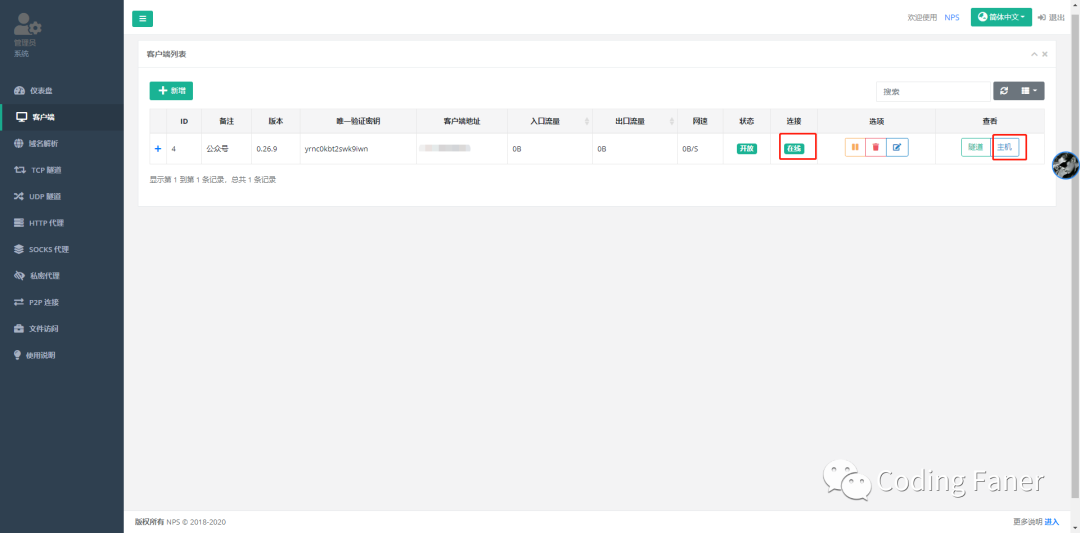Click the floating round avatar thumbnail
The height and width of the screenshot is (533, 1080).
pos(1066,165)
